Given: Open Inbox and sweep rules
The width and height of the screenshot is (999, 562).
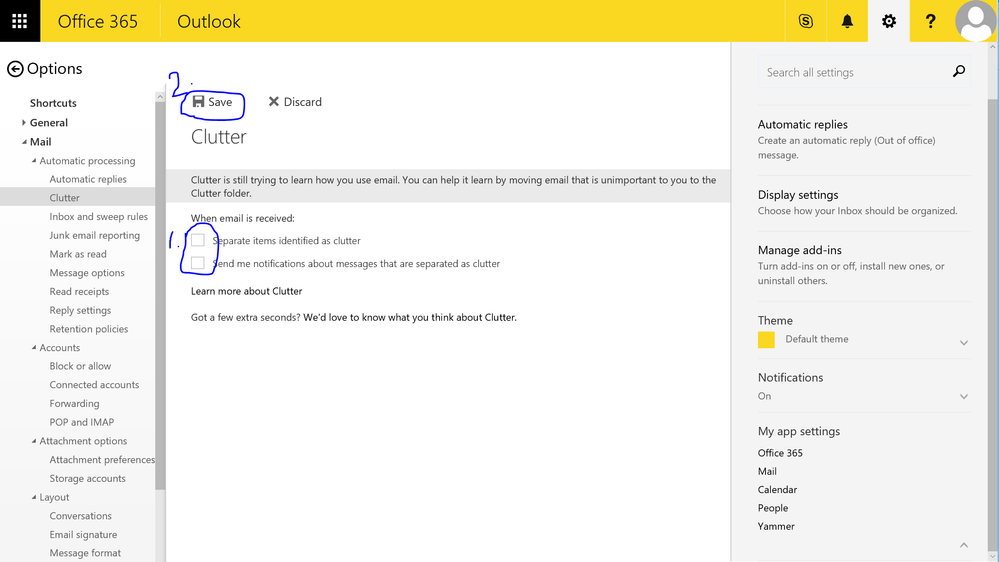Looking at the screenshot, I should pyautogui.click(x=99, y=217).
